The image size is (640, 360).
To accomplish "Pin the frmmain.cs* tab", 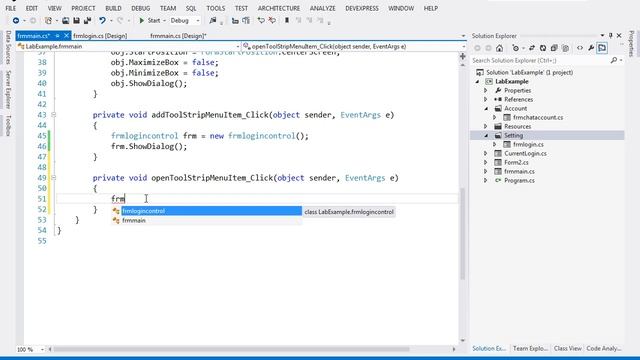I will (x=57, y=36).
